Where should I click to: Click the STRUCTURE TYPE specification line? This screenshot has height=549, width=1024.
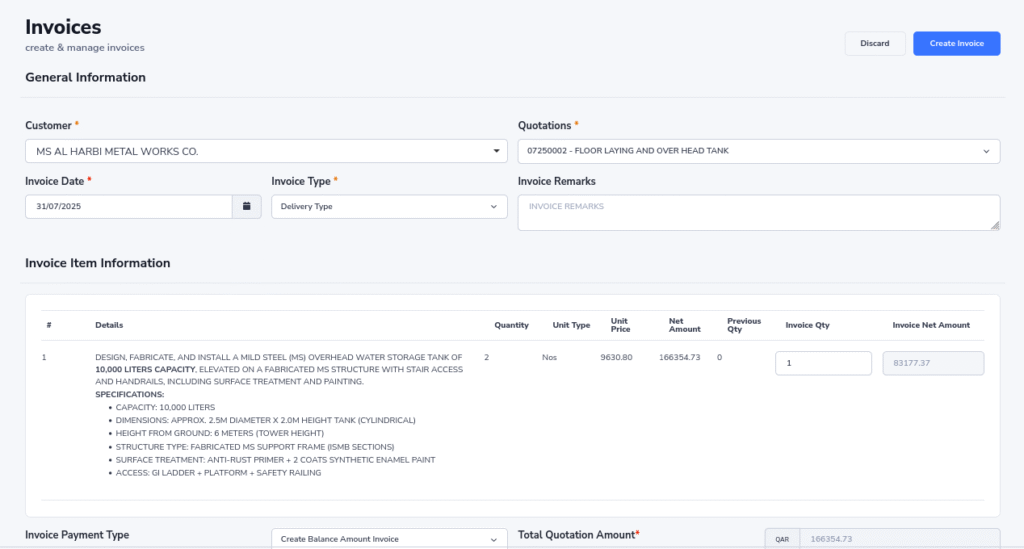(255, 447)
